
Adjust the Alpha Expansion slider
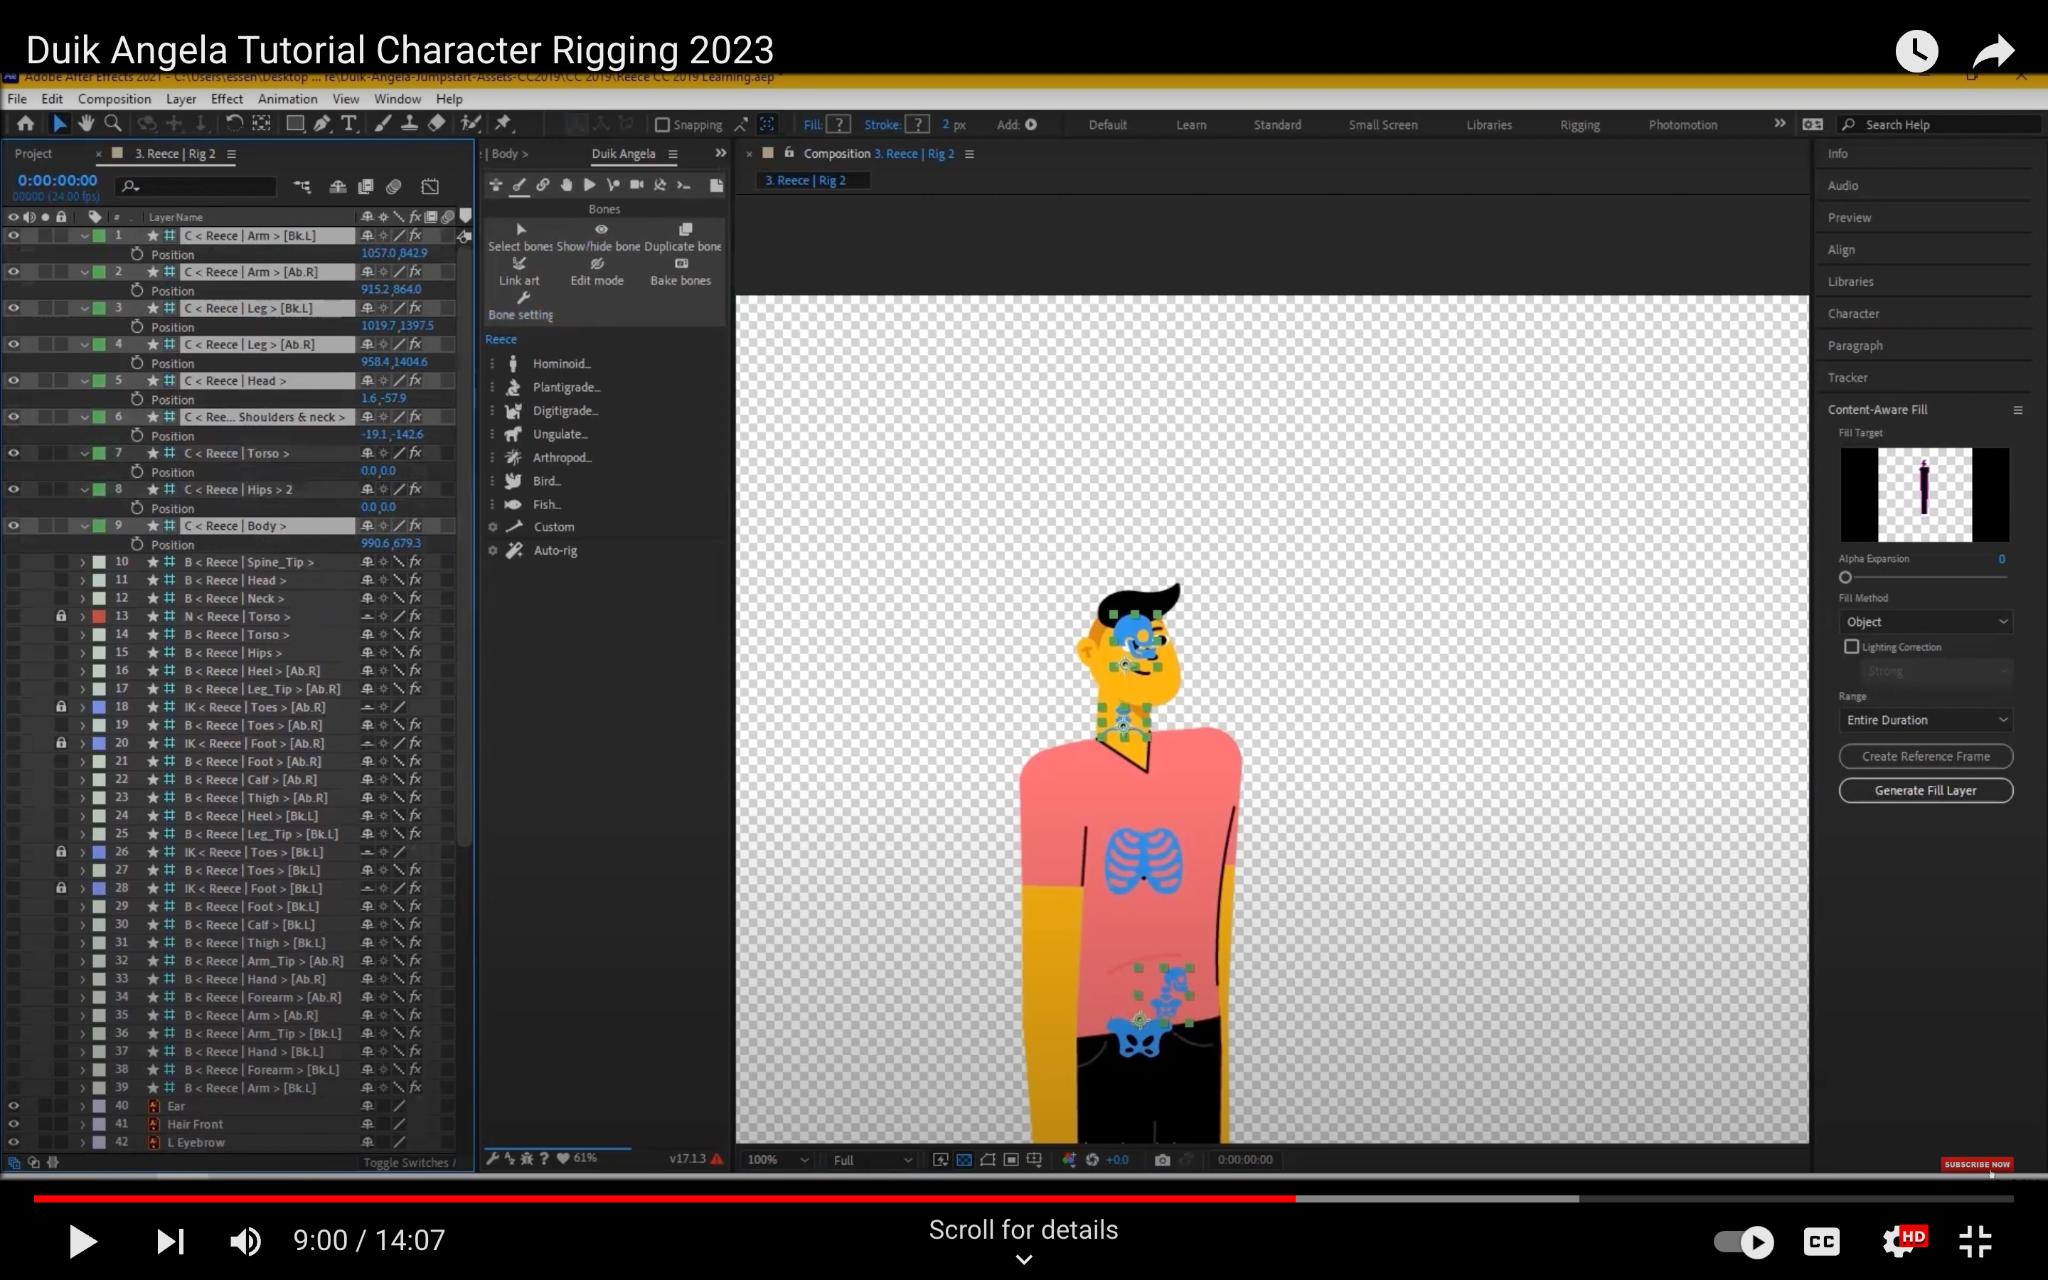(1846, 577)
